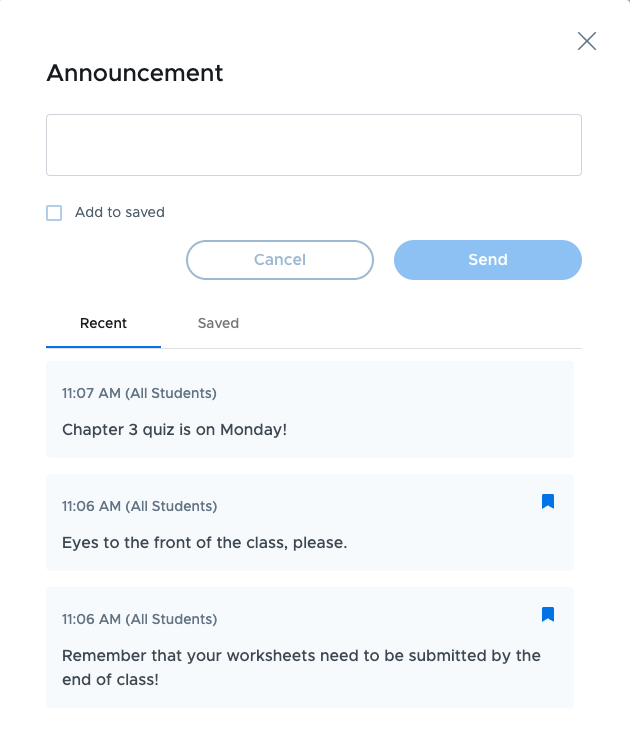
Task: Click the 11:06 AM timestamp above worksheets reminder
Action: (x=140, y=619)
